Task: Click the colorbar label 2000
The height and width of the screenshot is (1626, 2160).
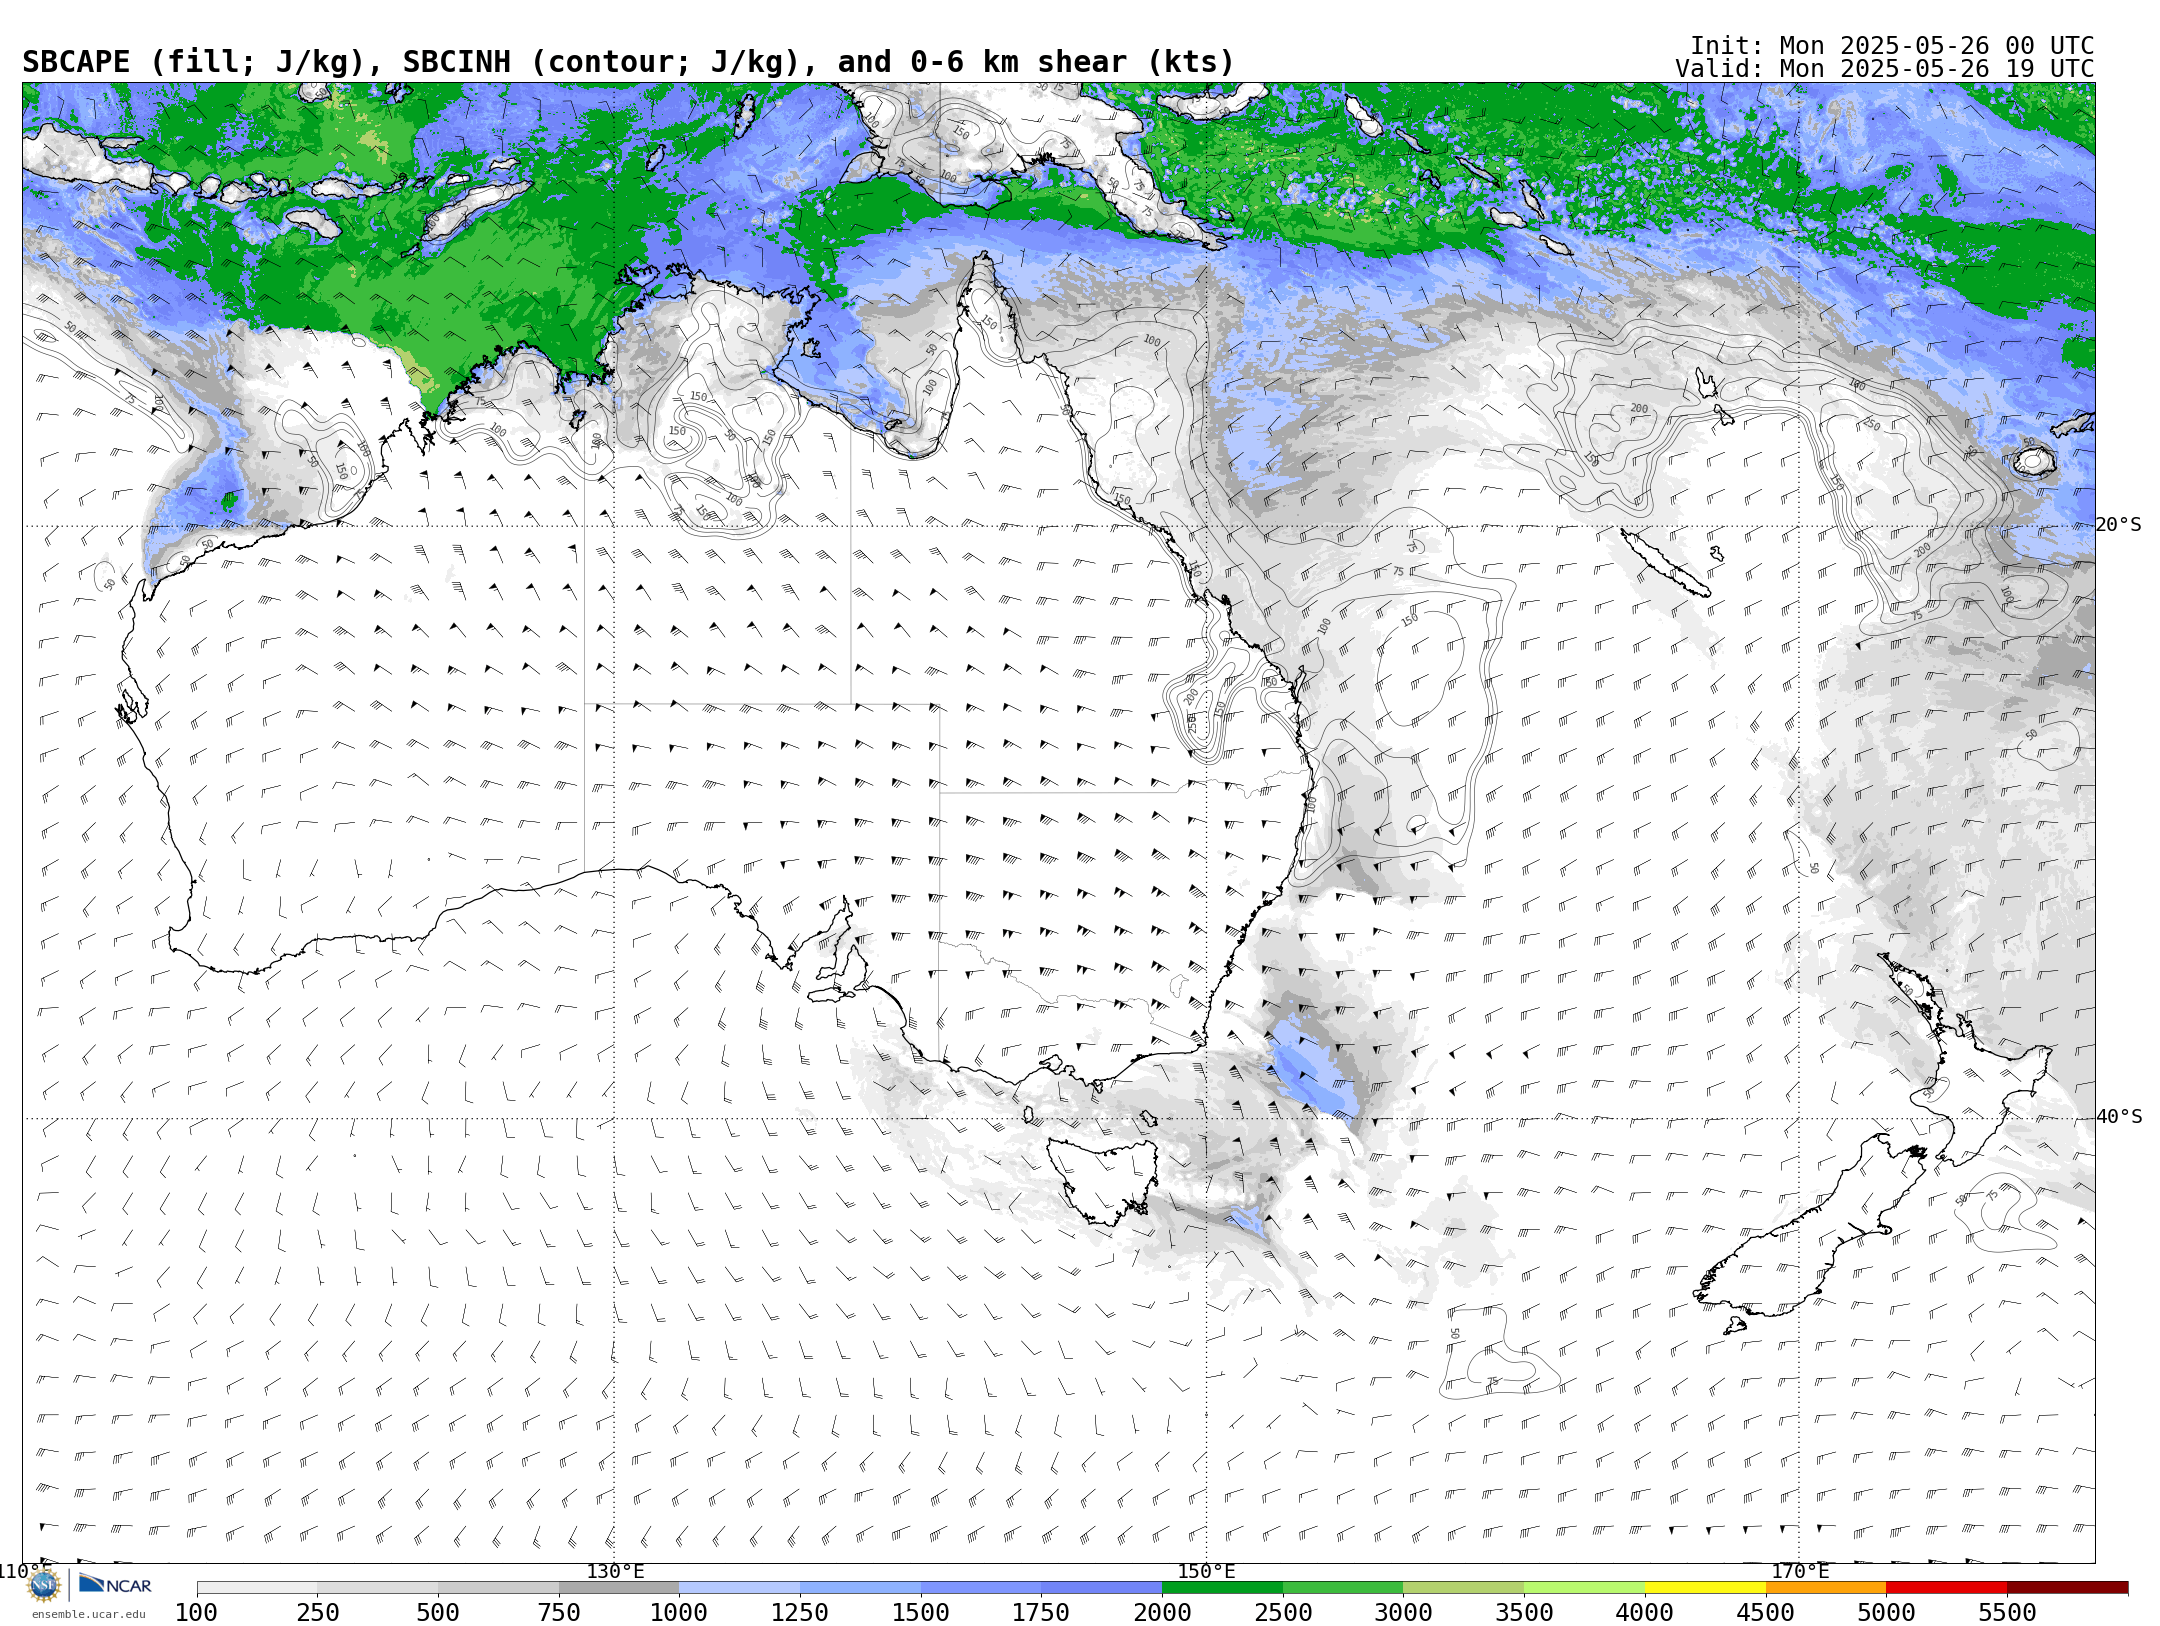Action: [x=1162, y=1613]
